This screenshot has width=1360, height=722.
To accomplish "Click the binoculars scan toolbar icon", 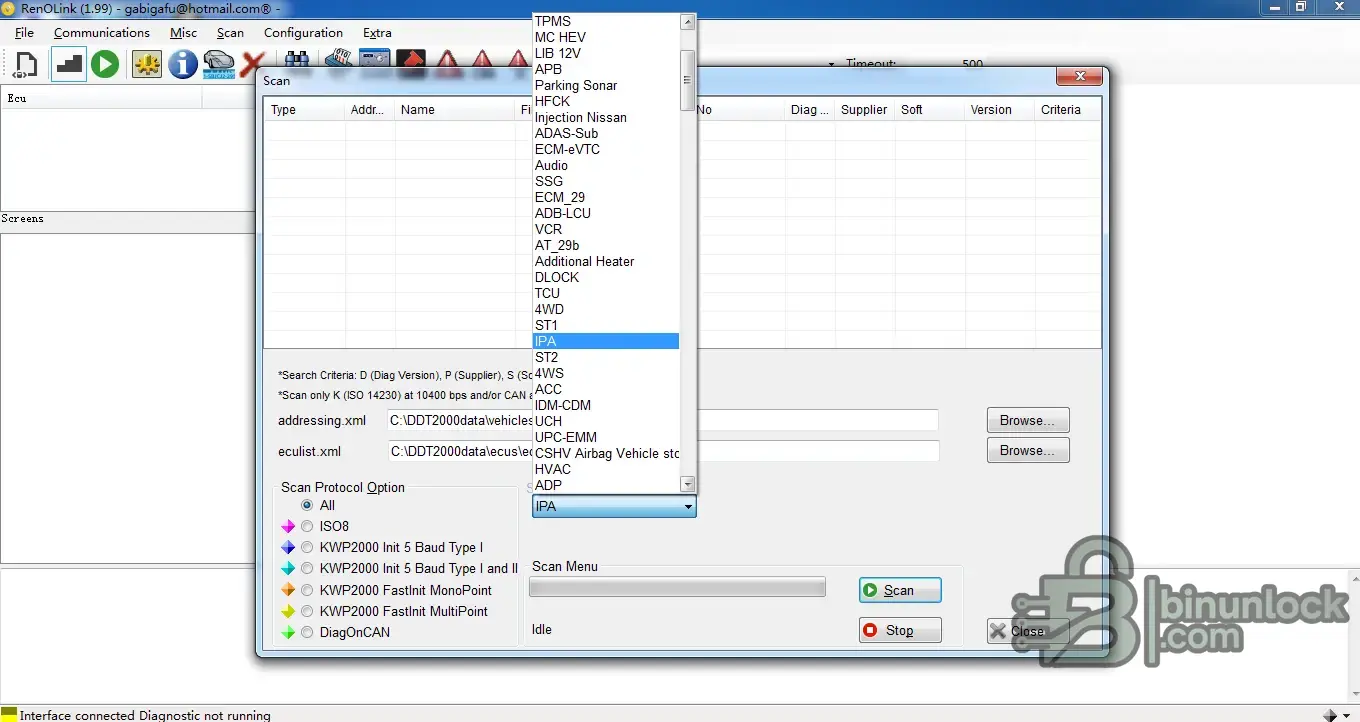I will (296, 60).
